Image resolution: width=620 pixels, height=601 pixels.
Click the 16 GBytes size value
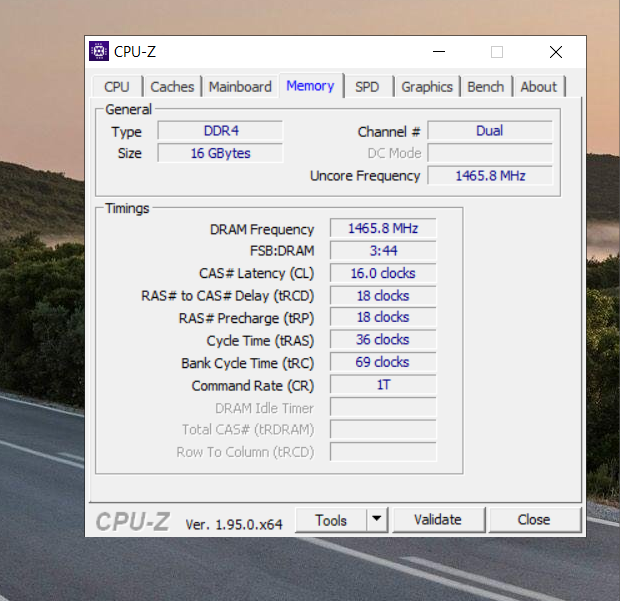pos(221,153)
